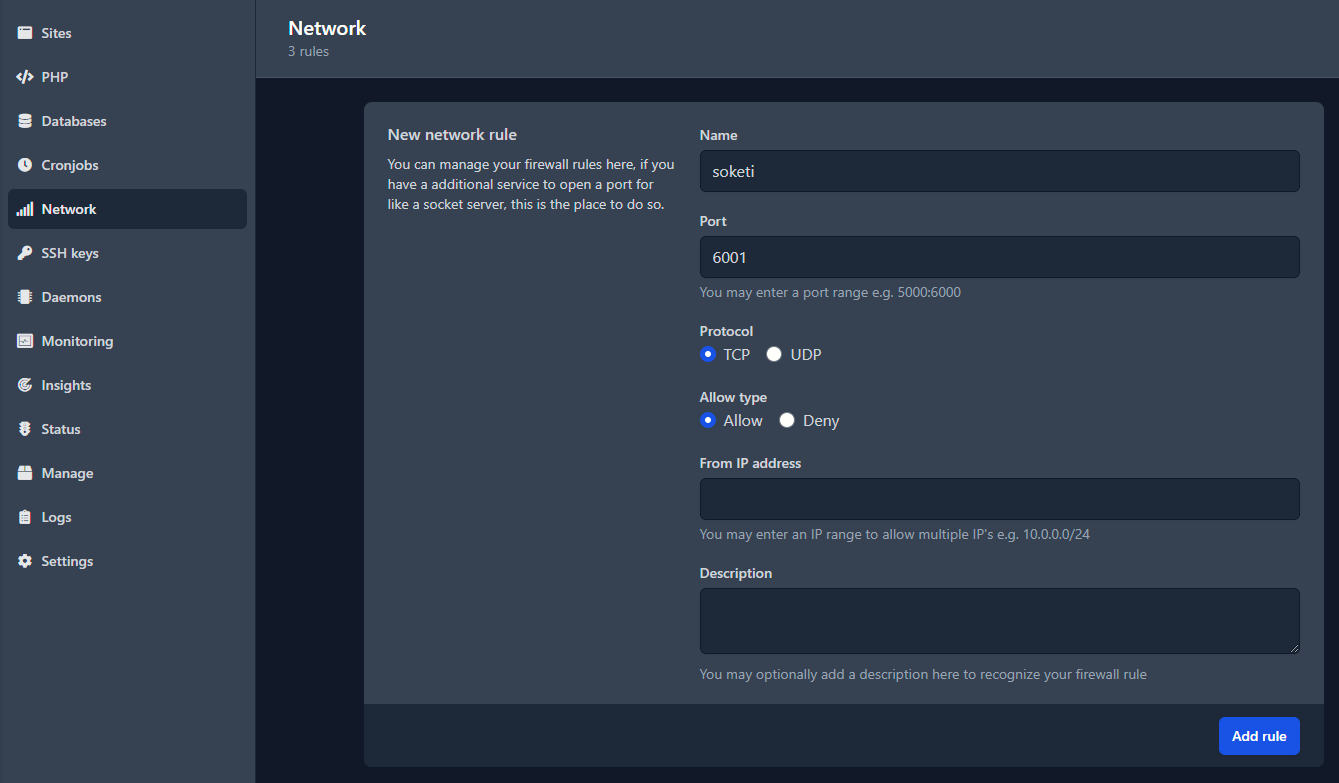Go to the PHP section
Image resolution: width=1339 pixels, height=783 pixels.
127,77
